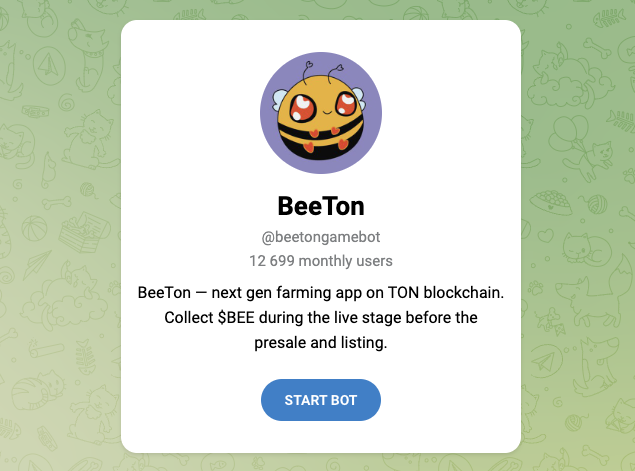Screen dimensions: 635x471
Task: Click the bee's right heart-shaped eye
Action: (346, 103)
